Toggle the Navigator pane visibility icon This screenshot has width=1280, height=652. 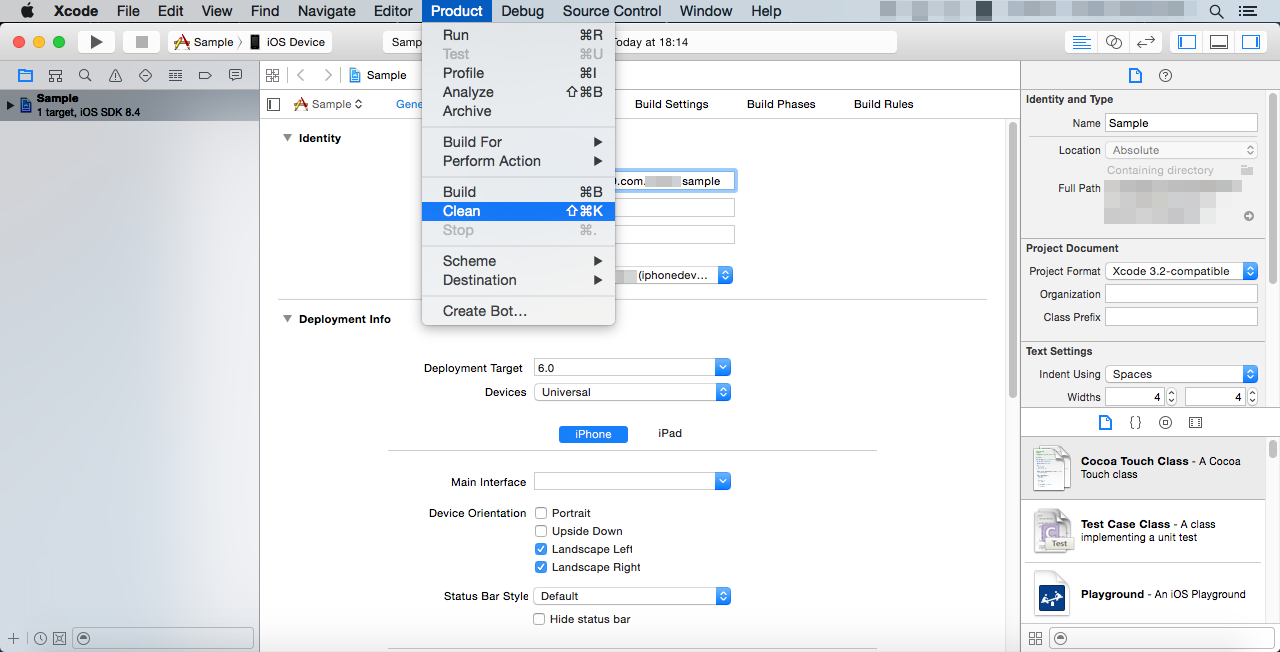[1187, 42]
